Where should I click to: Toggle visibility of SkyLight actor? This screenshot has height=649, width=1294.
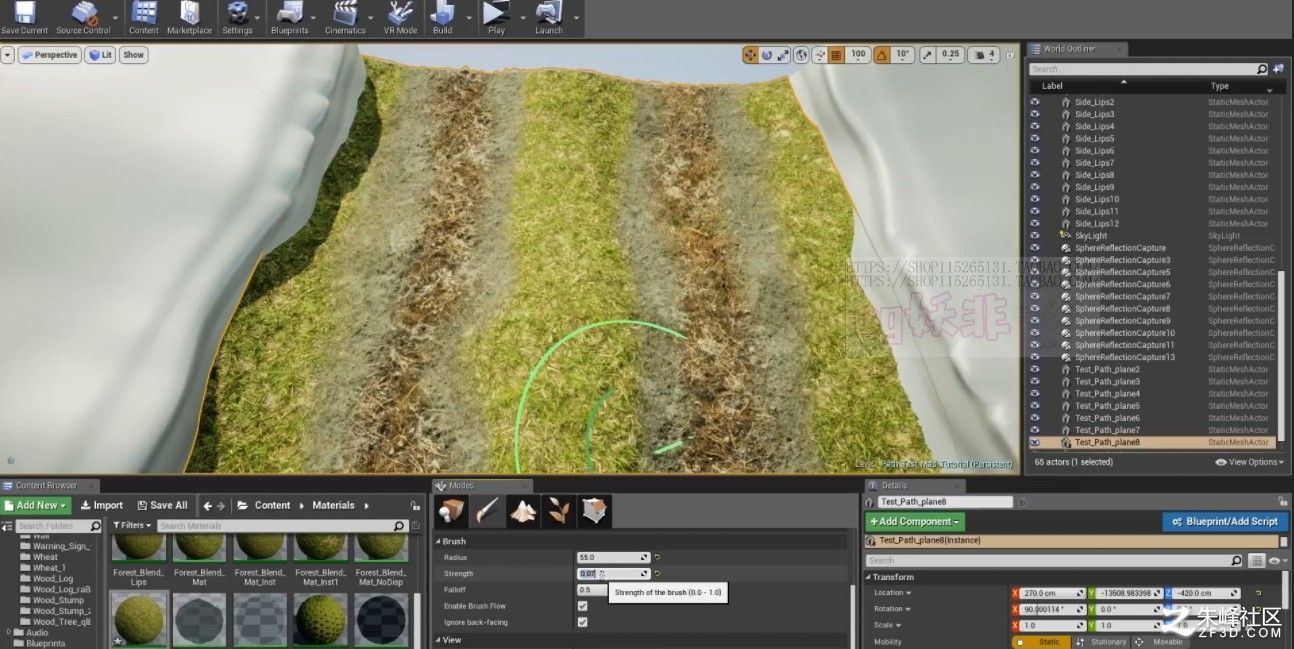click(1035, 236)
